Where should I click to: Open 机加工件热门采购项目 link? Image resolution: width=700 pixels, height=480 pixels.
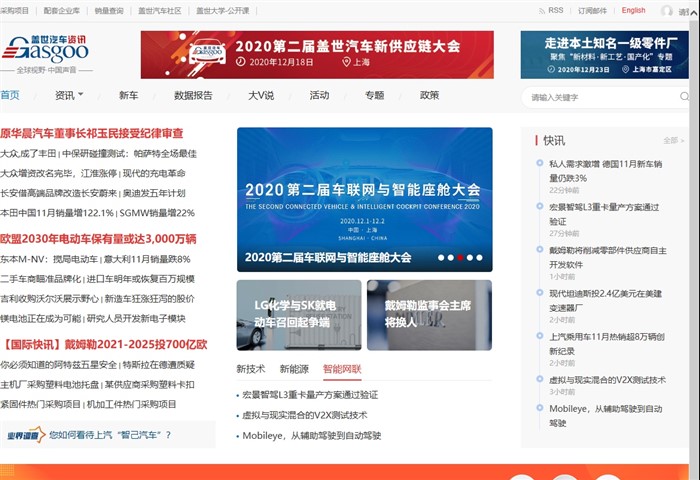point(131,404)
